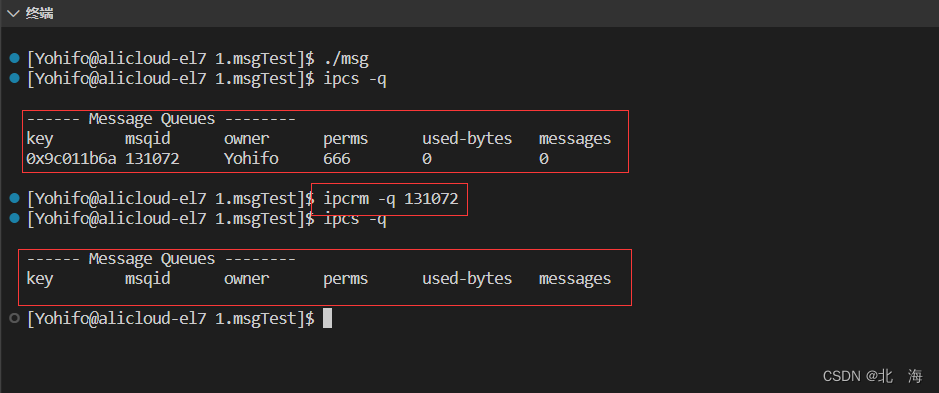Click msqid value 131072 in table
Screen dimensions: 939x393
coord(152,159)
